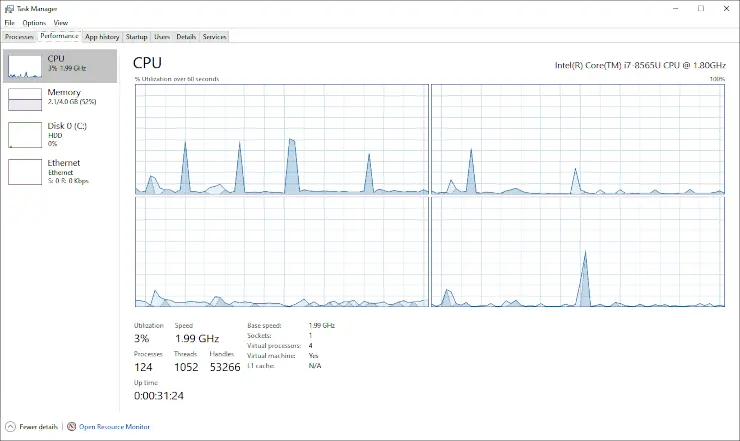Switch to the Startup tab
The image size is (740, 441).
(x=136, y=37)
